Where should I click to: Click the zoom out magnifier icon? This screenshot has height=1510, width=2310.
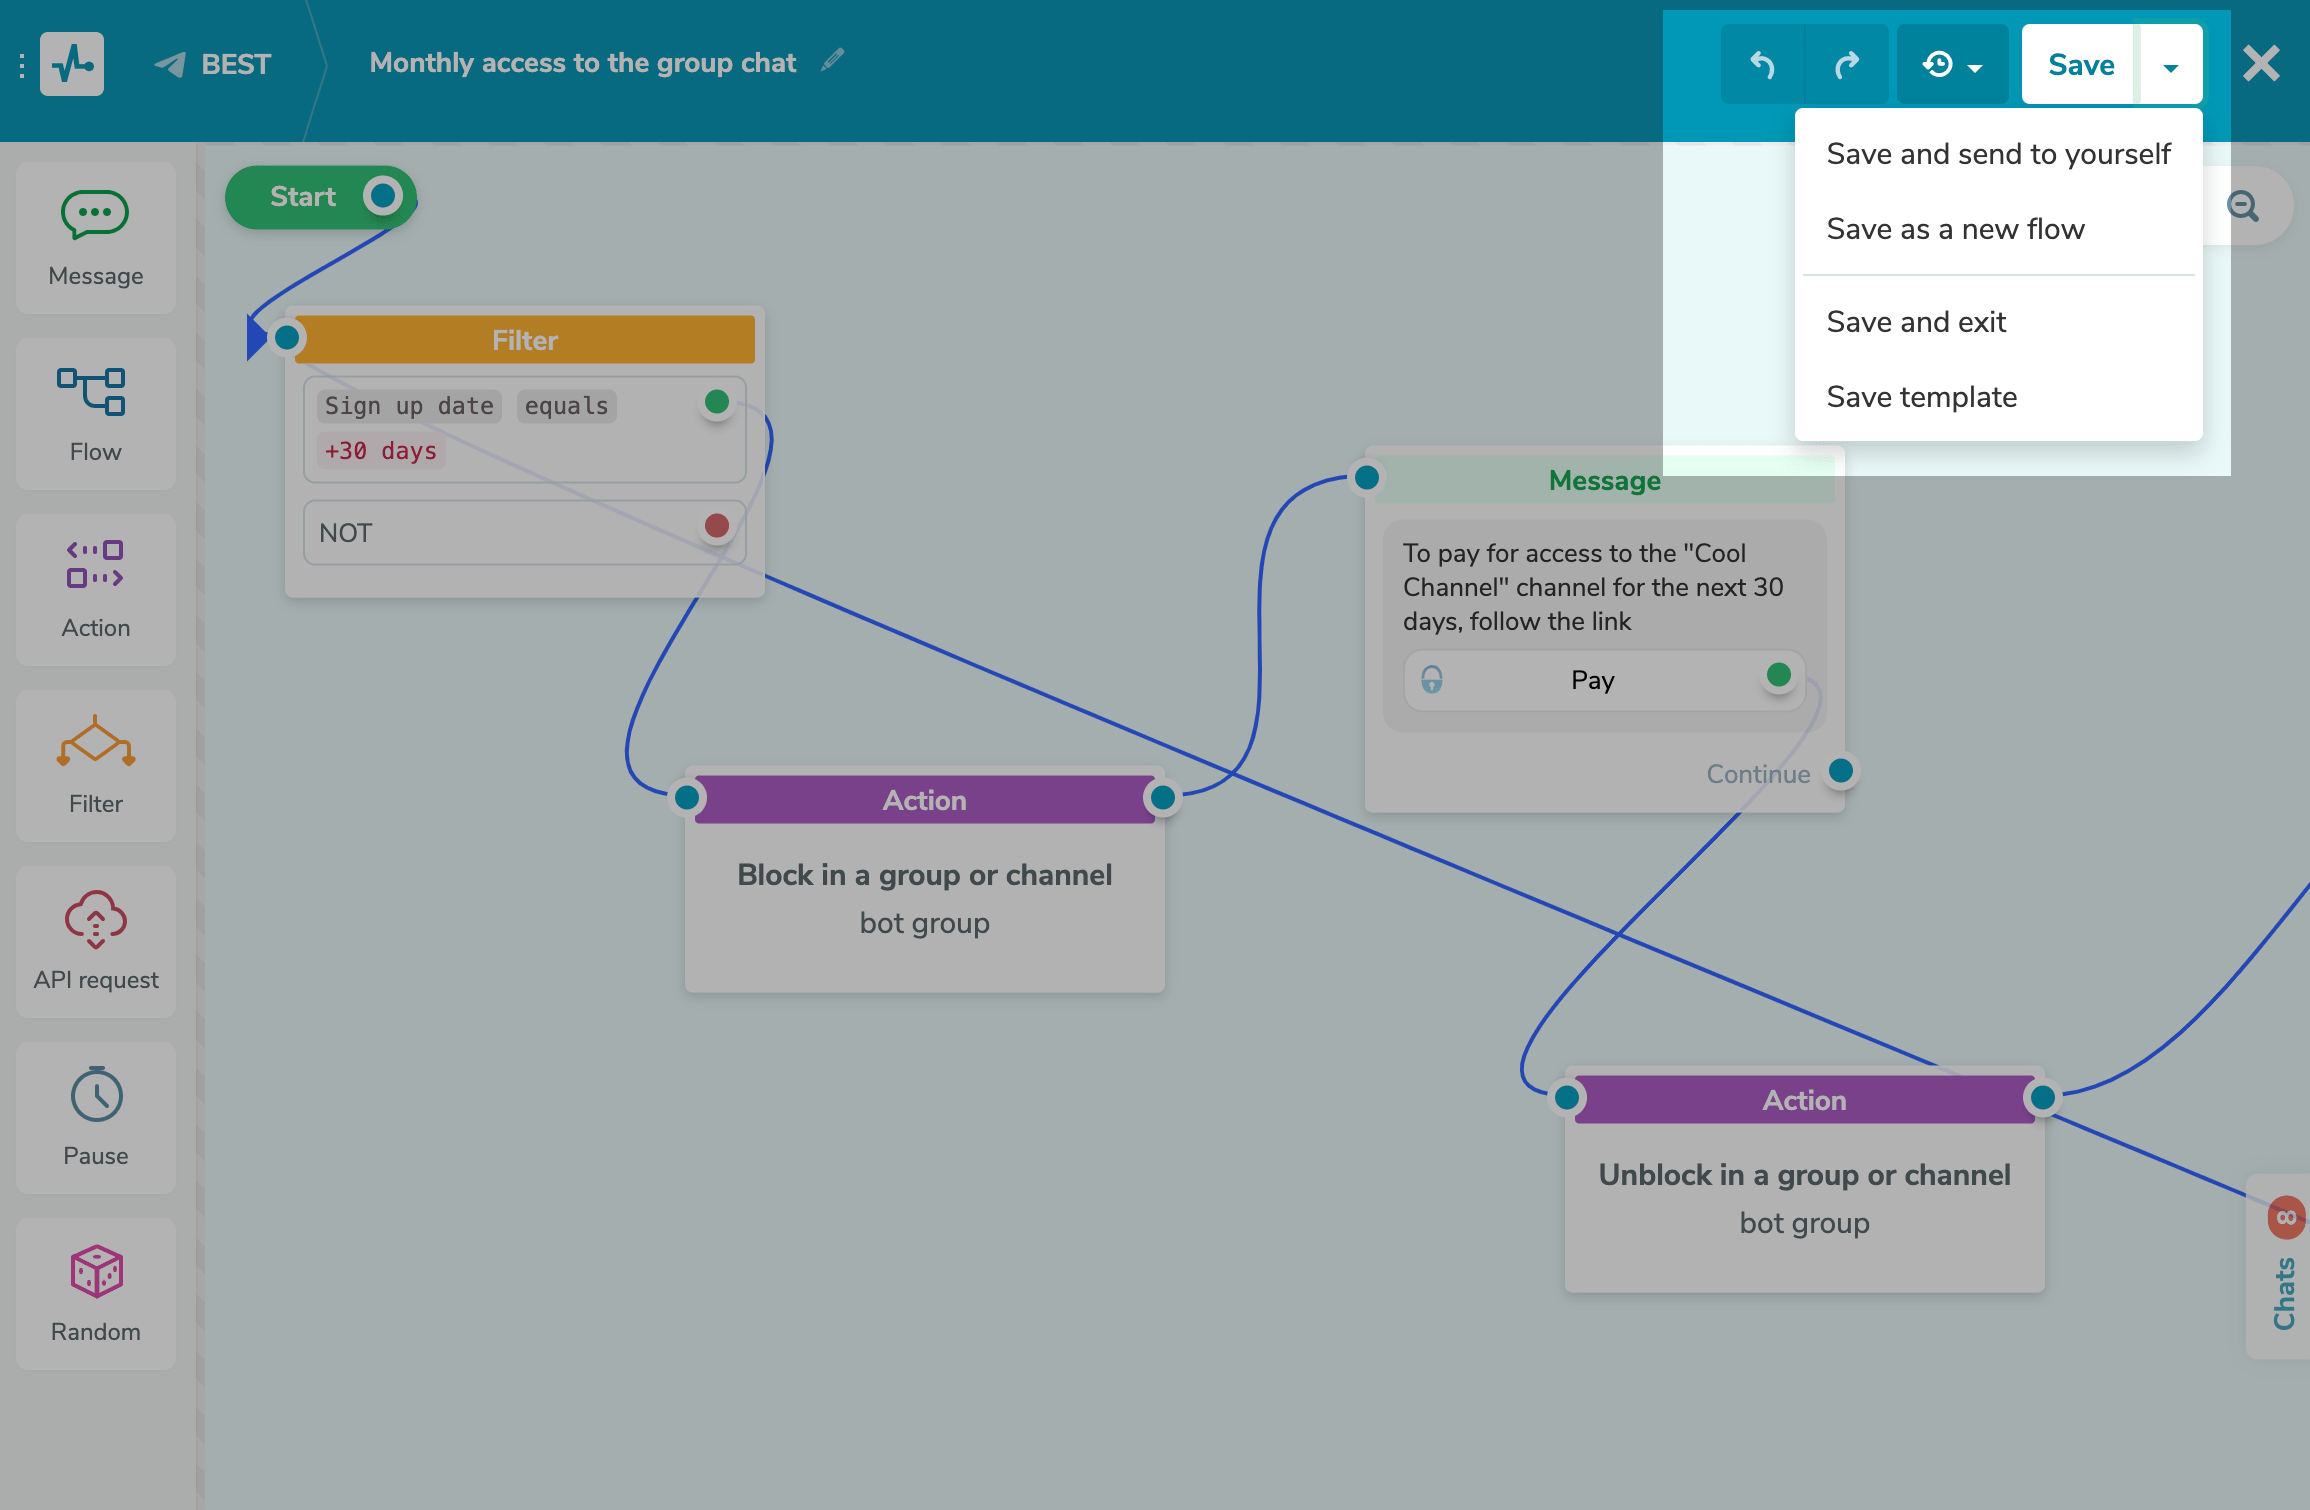point(2243,206)
